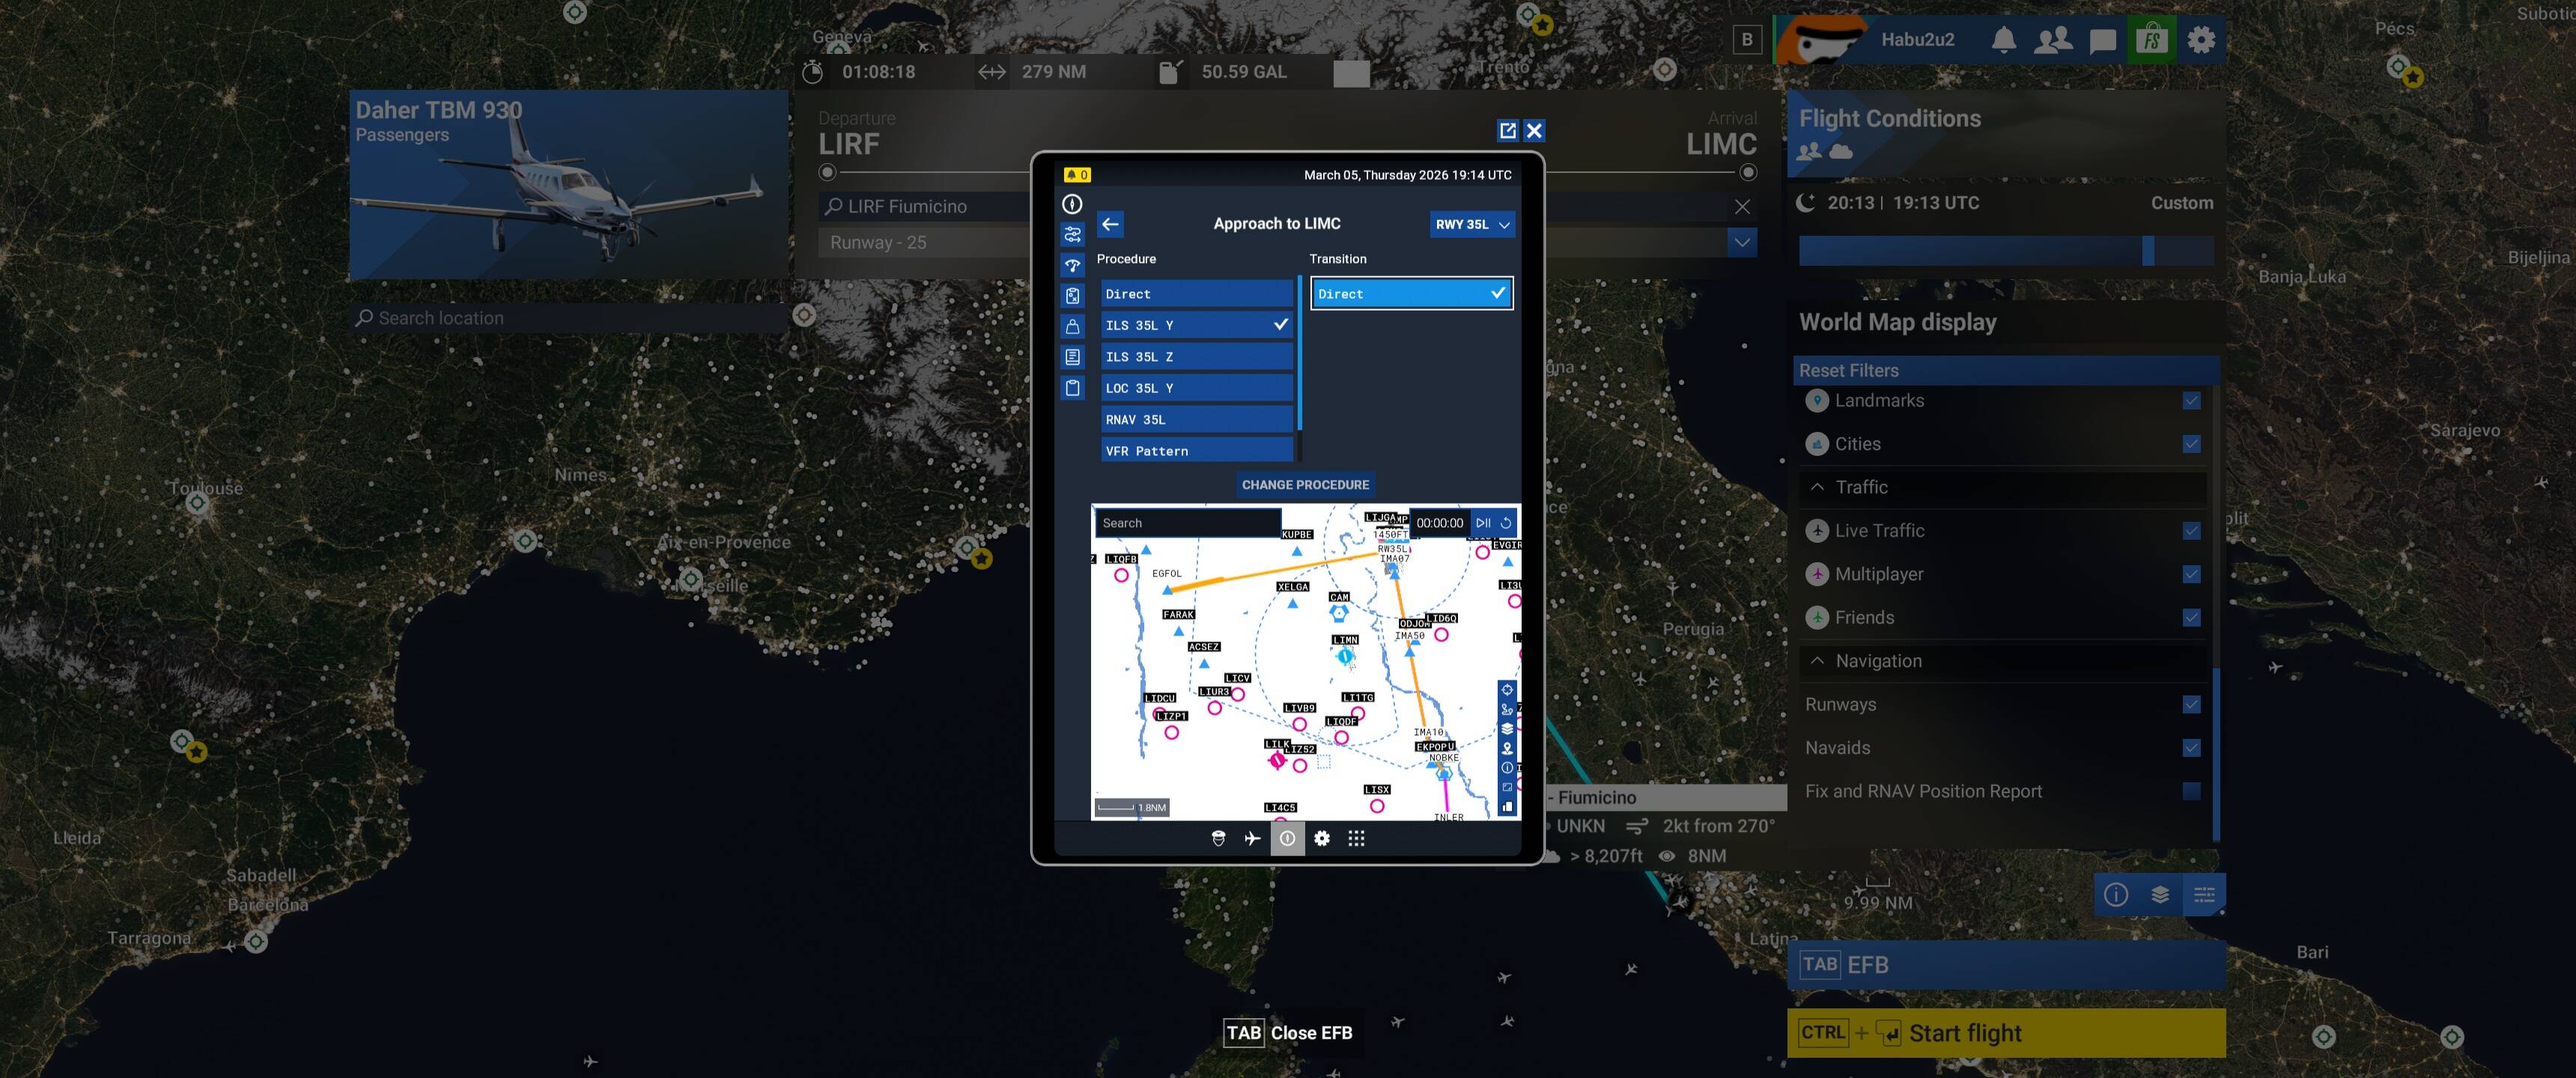This screenshot has height=1078, width=2576.
Task: Open the pilot profile icon in EFB dock
Action: coord(1218,838)
